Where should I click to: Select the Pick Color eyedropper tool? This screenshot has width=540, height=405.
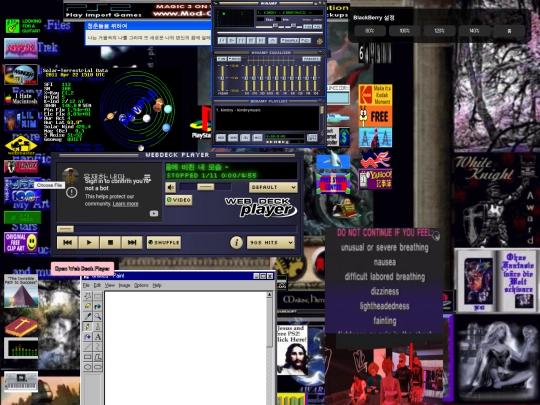point(88,316)
